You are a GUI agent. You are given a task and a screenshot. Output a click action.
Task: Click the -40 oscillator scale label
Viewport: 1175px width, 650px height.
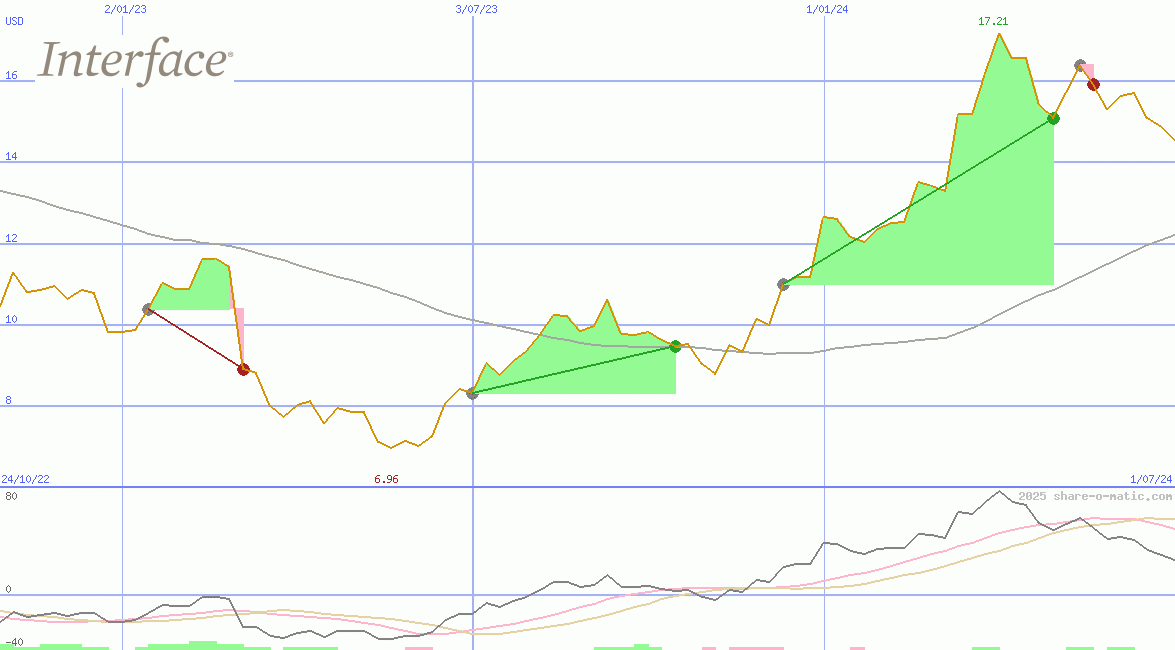[13, 642]
